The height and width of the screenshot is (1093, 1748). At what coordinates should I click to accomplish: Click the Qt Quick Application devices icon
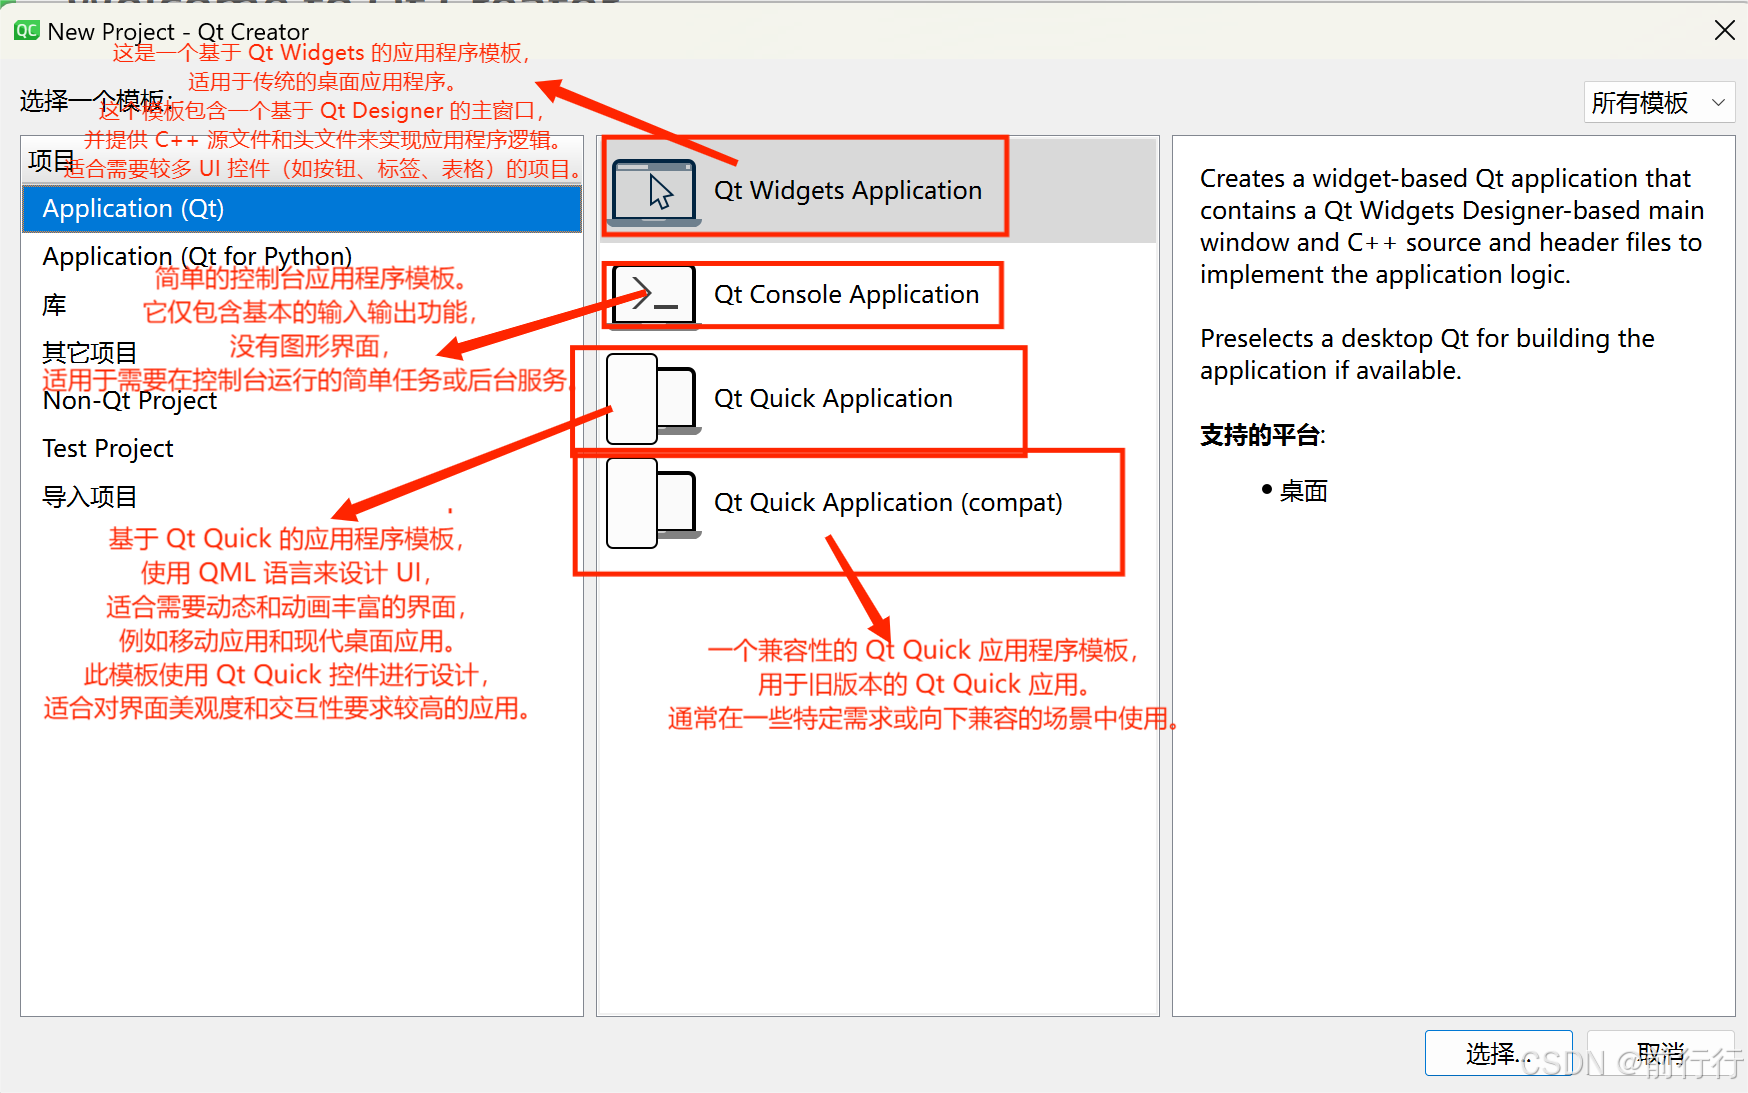pyautogui.click(x=653, y=399)
